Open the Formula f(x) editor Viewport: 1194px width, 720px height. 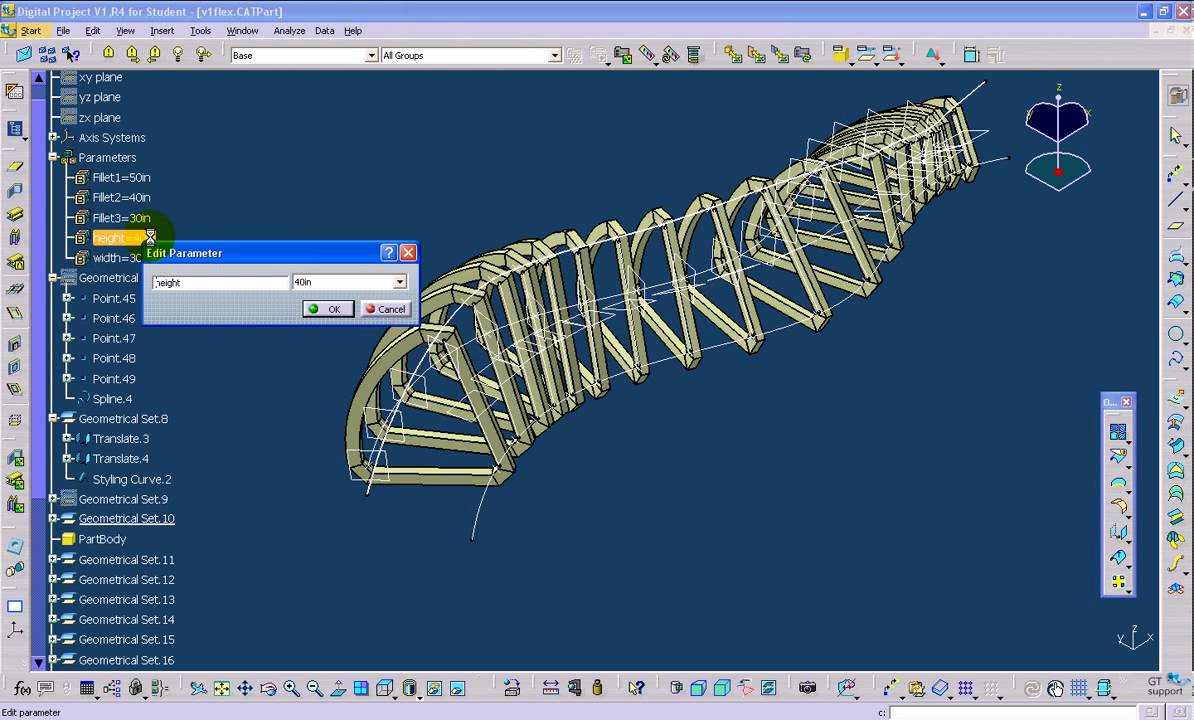click(22, 689)
